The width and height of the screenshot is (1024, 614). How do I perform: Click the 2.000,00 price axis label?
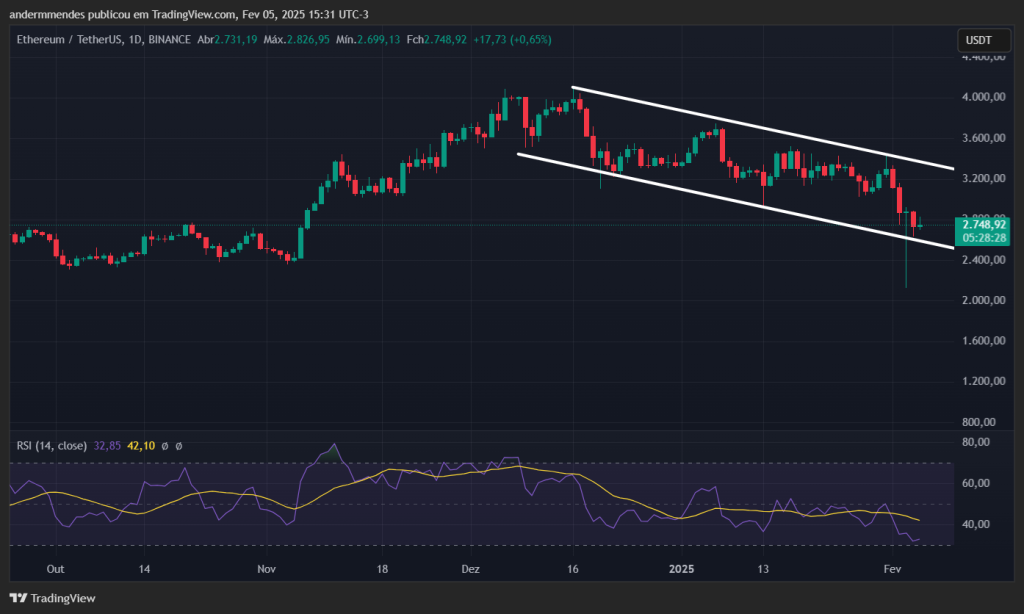point(984,300)
